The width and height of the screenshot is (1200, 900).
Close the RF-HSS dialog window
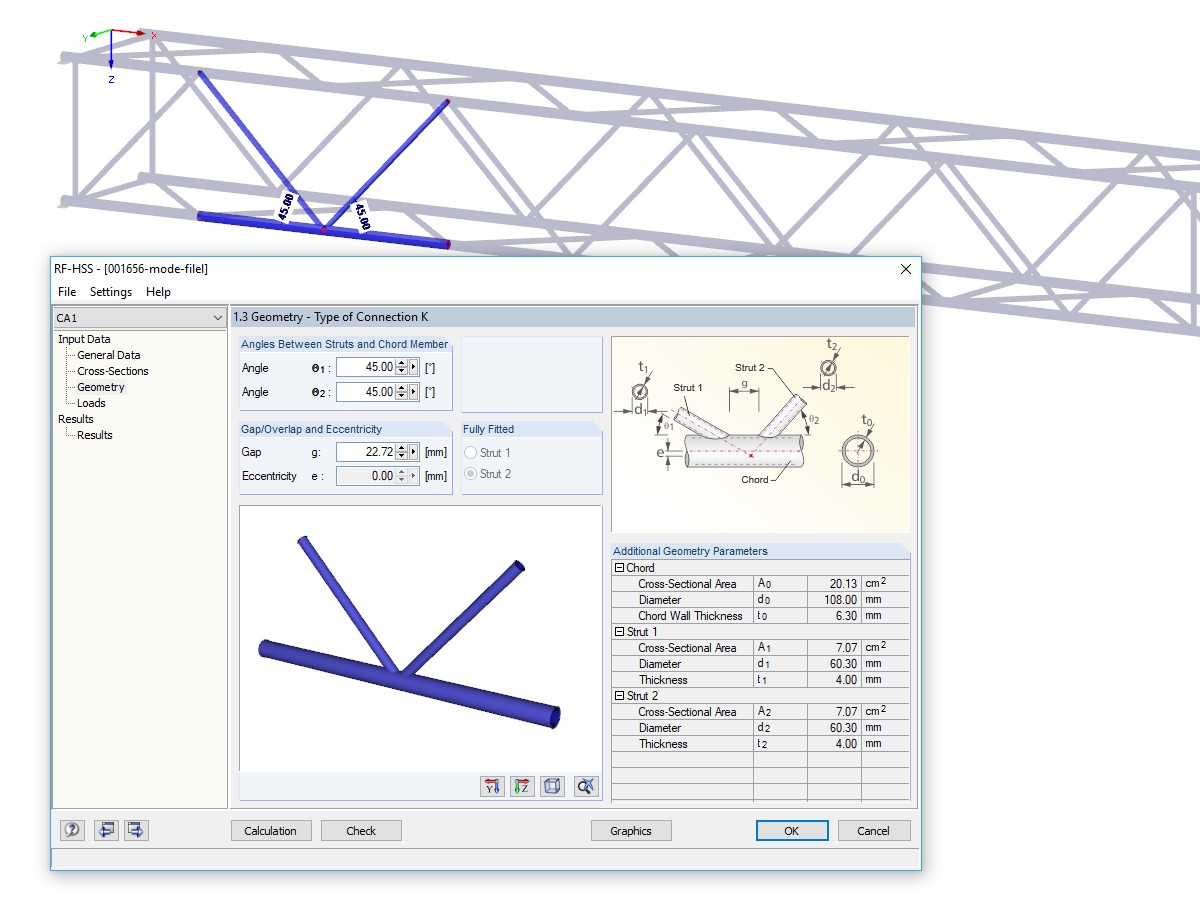click(906, 269)
